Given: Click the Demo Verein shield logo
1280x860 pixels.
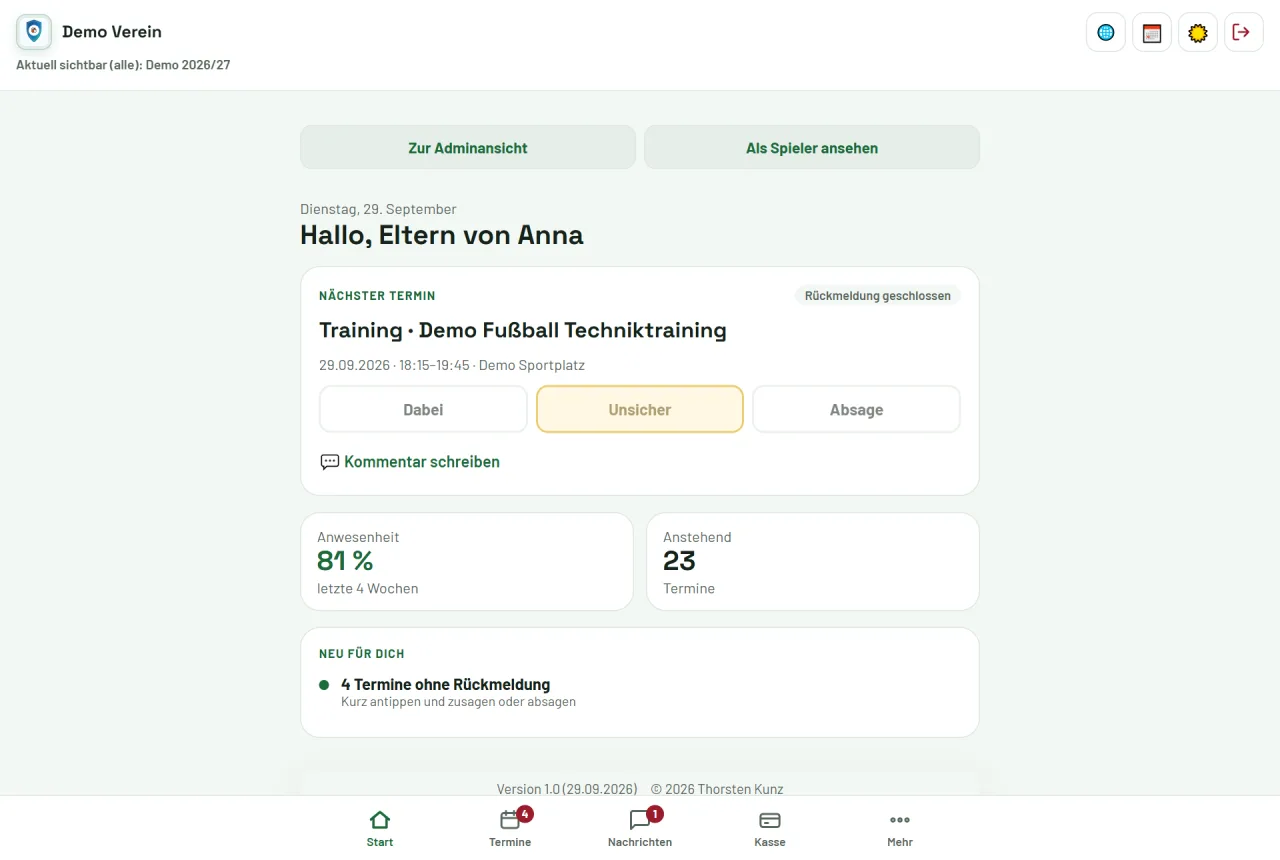Looking at the screenshot, I should coord(34,32).
